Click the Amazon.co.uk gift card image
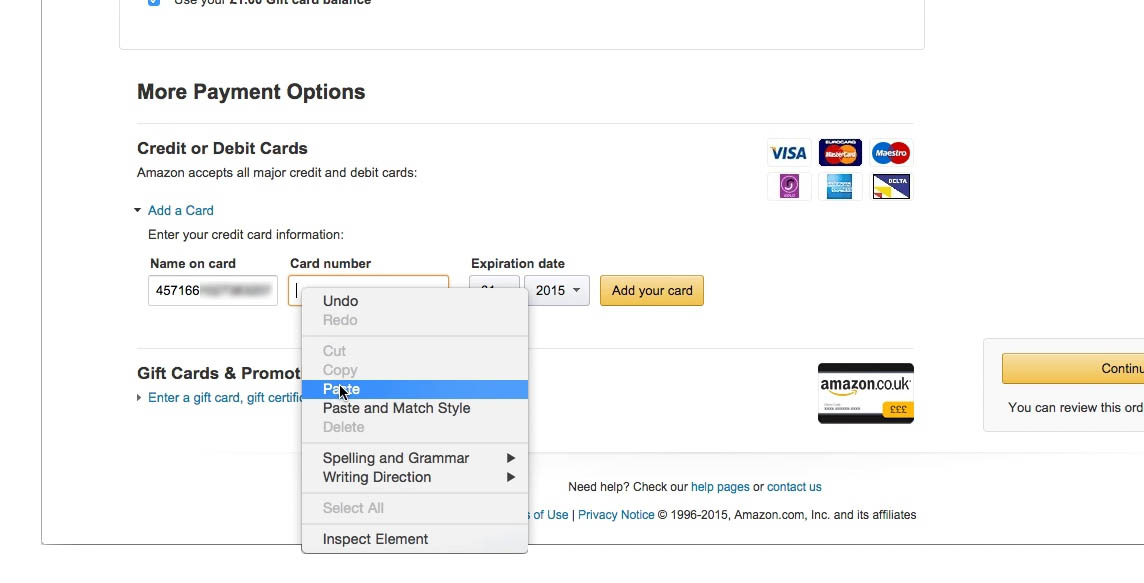This screenshot has height=583, width=1144. coord(865,393)
